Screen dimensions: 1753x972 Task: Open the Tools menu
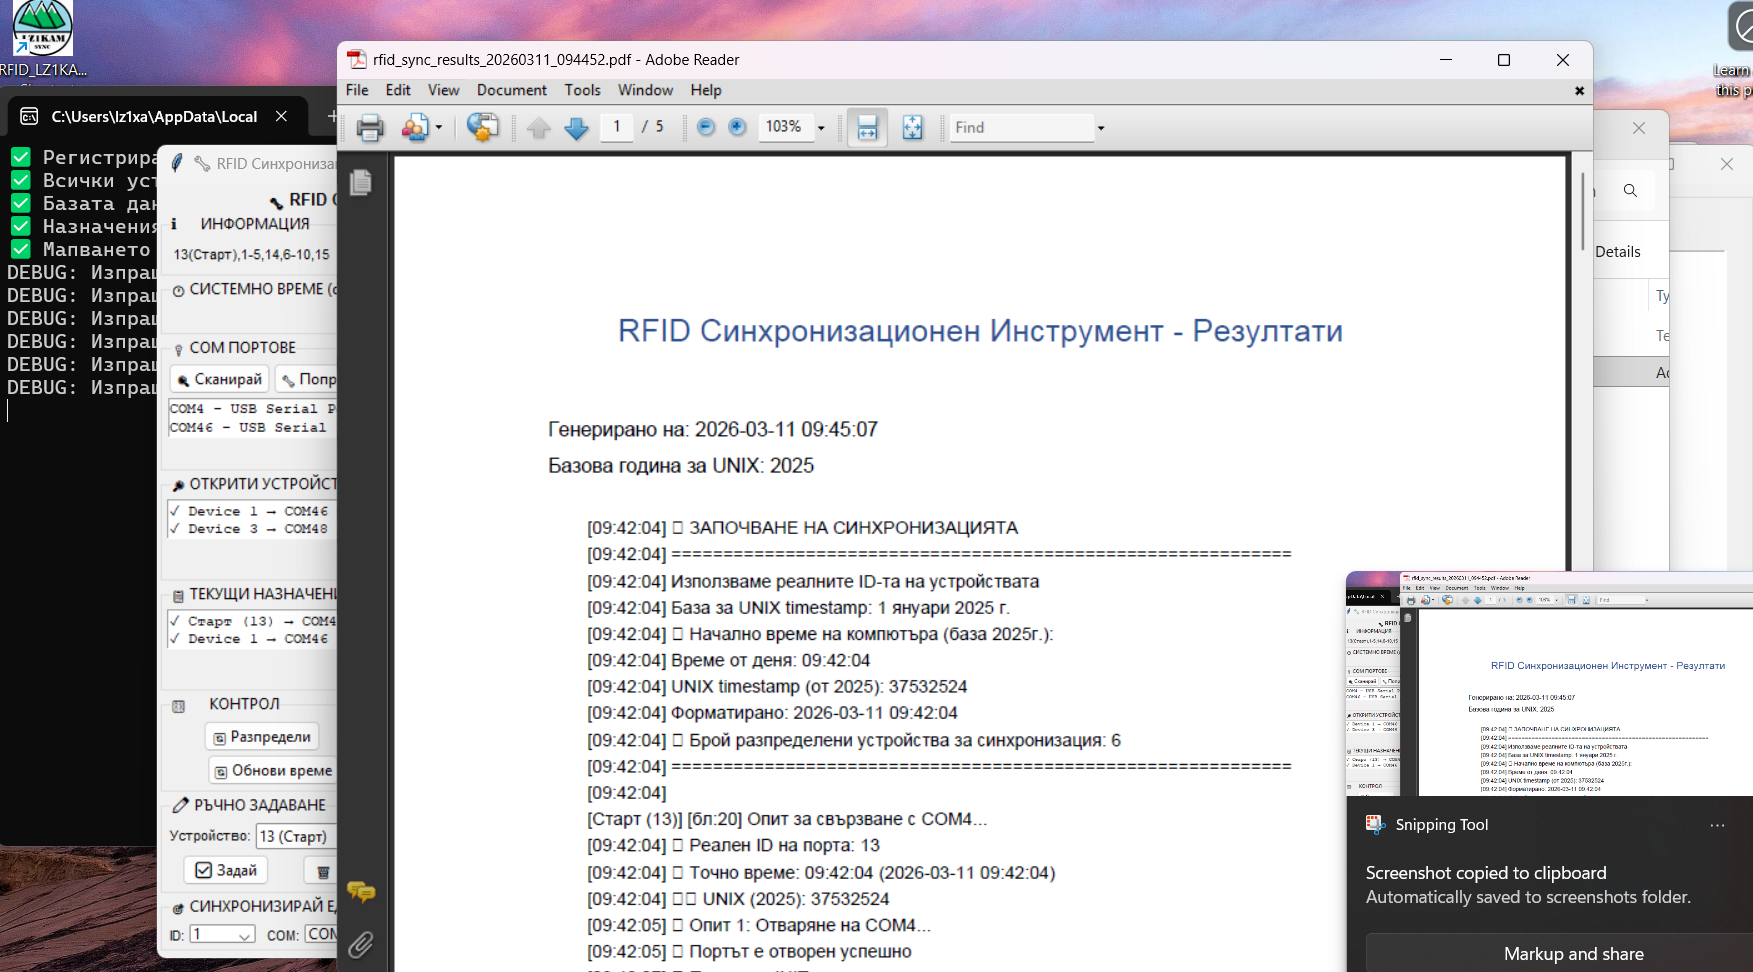tap(582, 90)
